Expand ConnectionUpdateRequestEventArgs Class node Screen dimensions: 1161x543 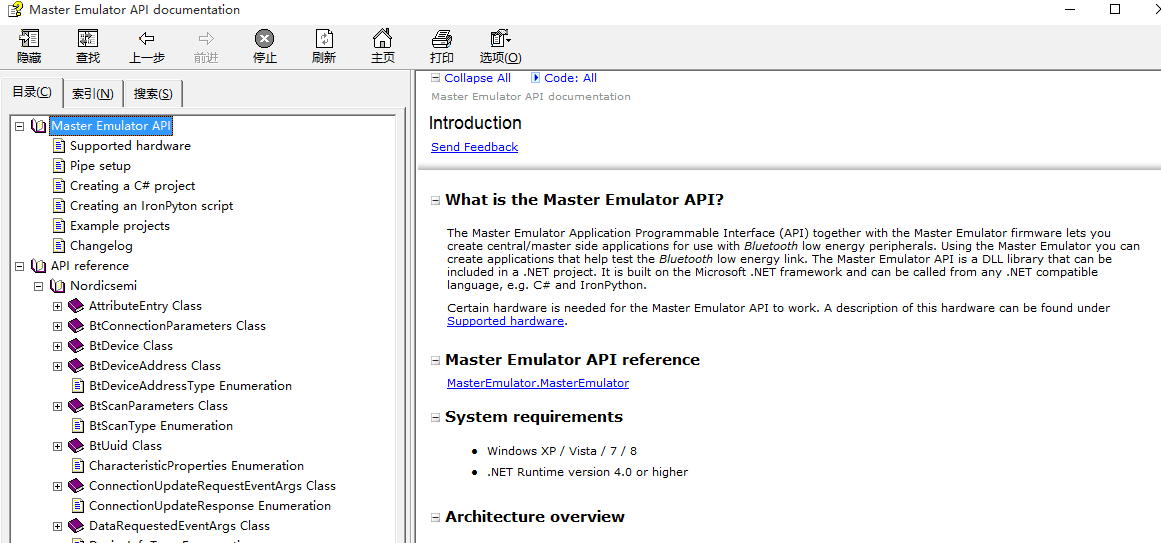(58, 486)
